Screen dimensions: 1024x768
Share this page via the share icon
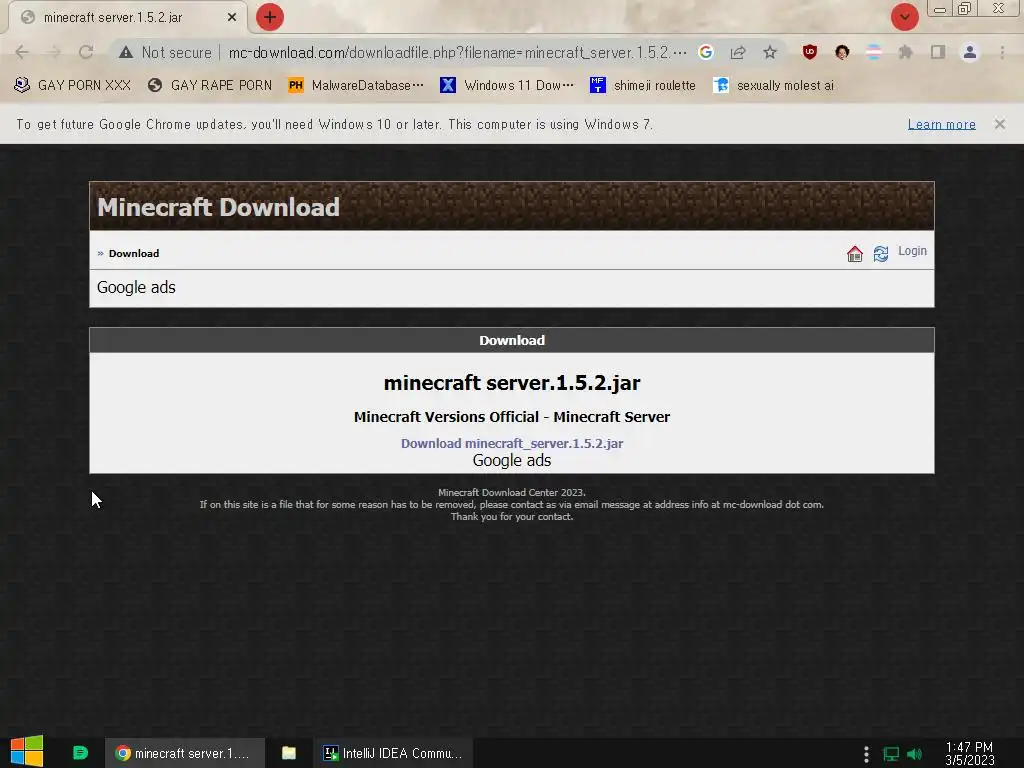(x=738, y=52)
